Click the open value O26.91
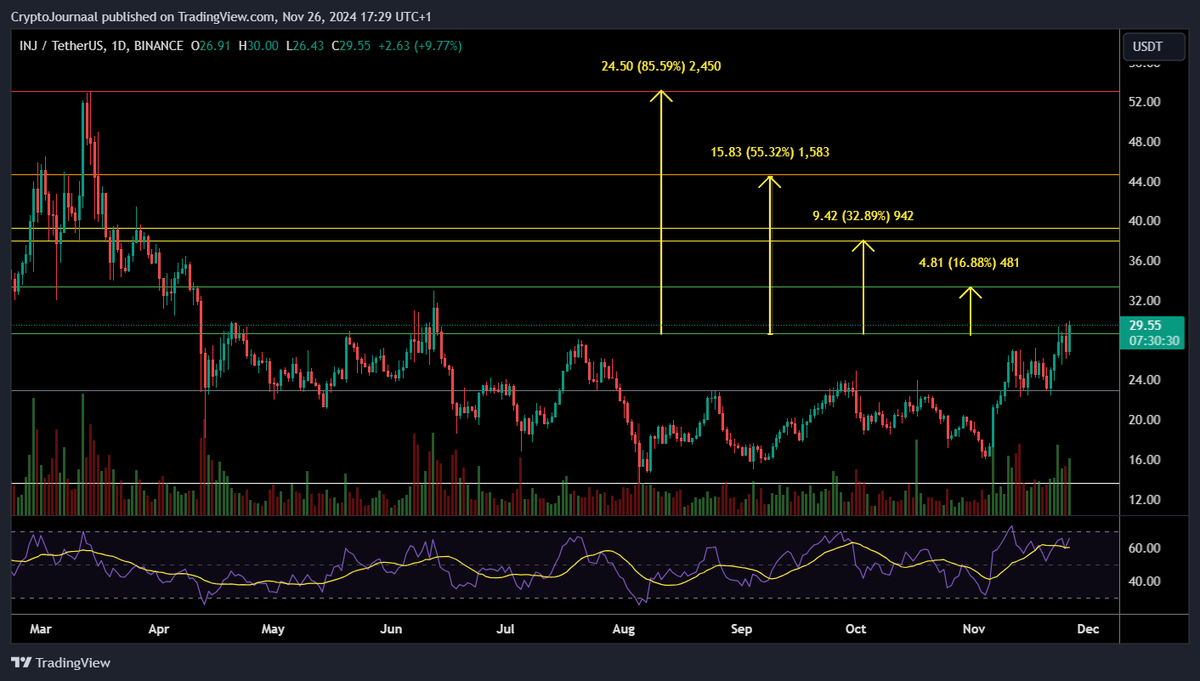1200x681 pixels. click(211, 46)
